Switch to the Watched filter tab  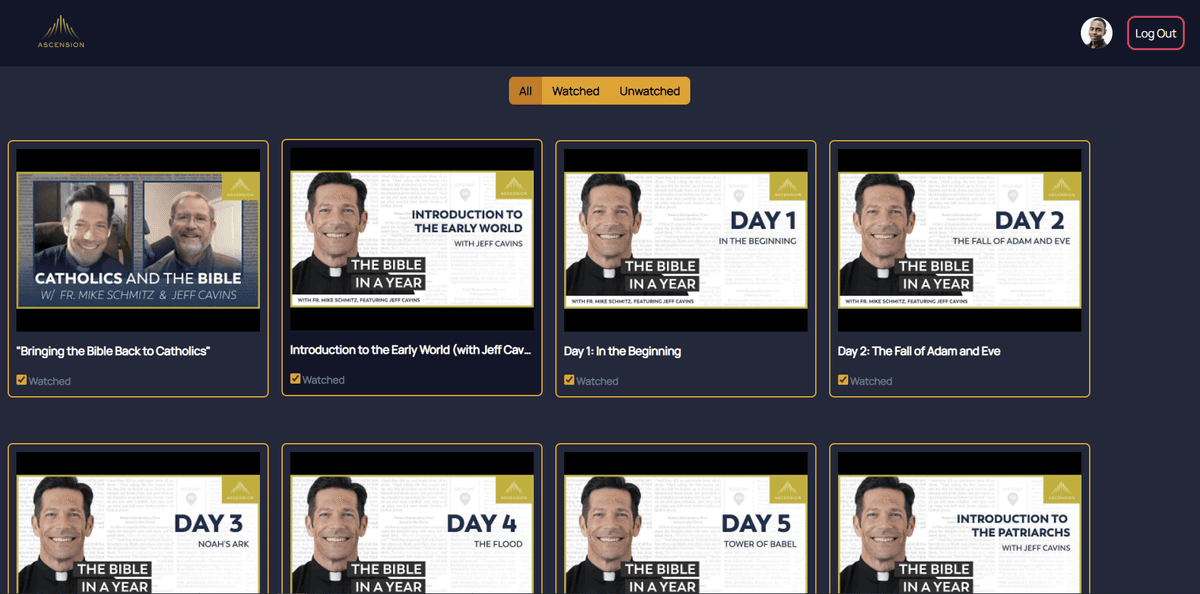[576, 91]
